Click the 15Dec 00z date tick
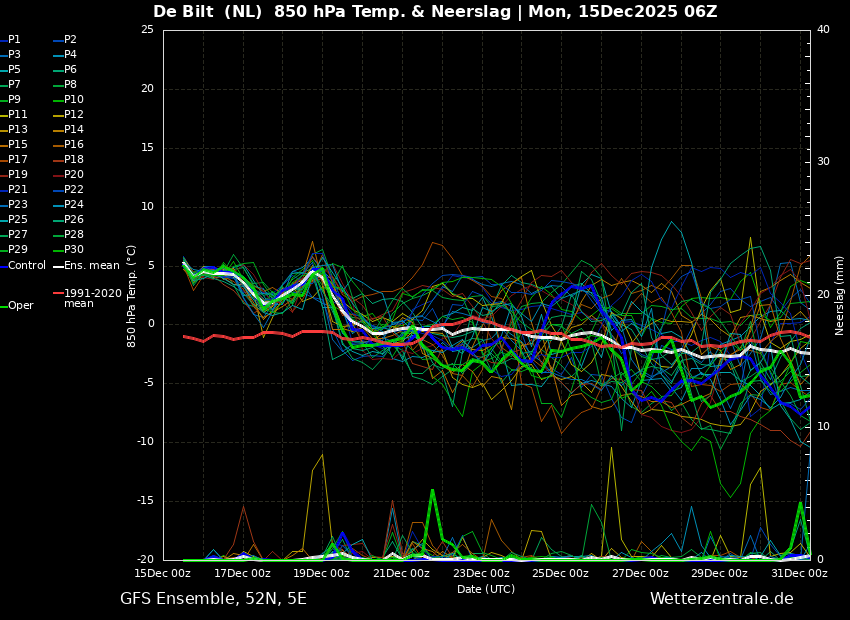Image resolution: width=850 pixels, height=620 pixels. click(x=163, y=573)
